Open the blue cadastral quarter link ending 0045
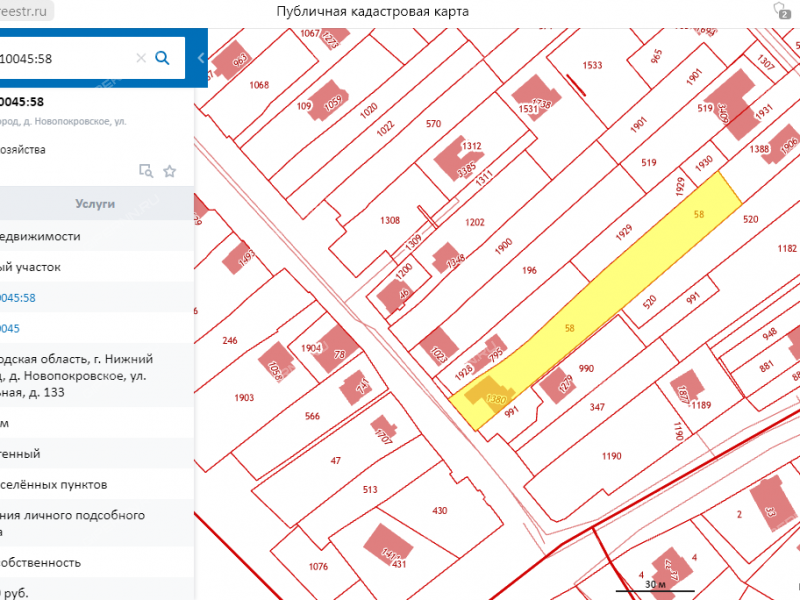800x600 pixels. (10, 328)
